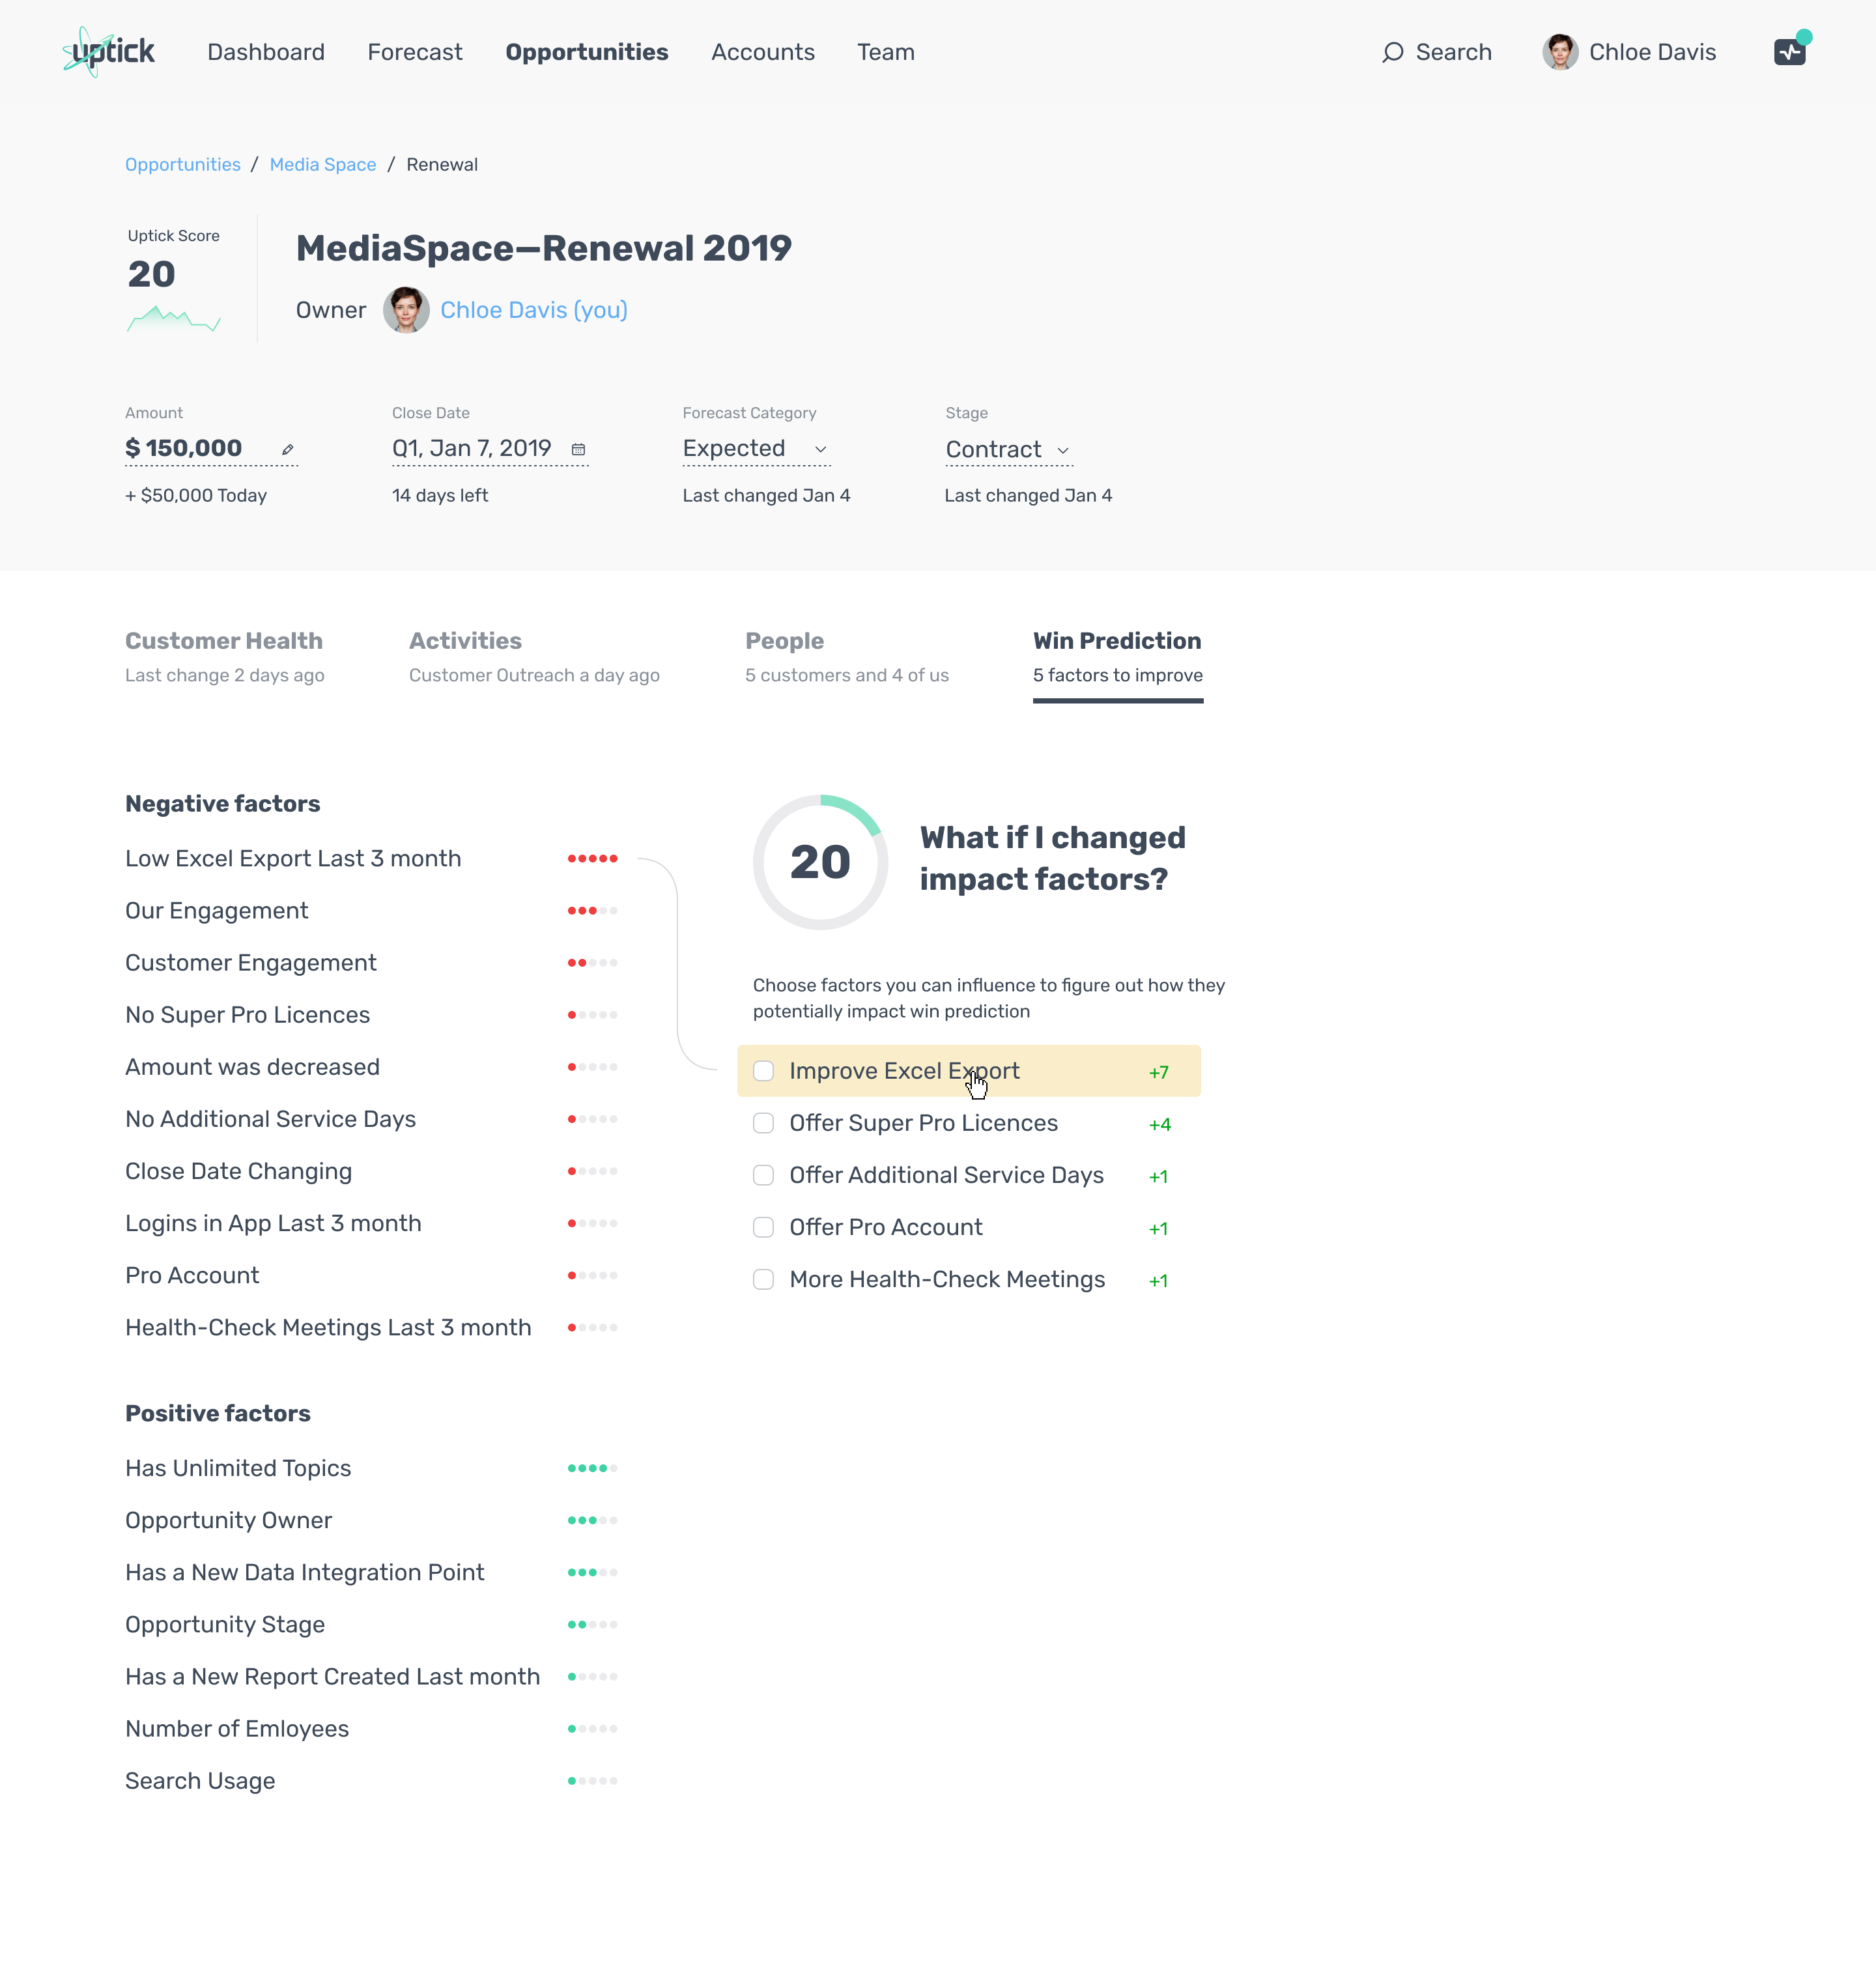The height and width of the screenshot is (1962, 1876).
Task: Open the activity pulse notifications icon
Action: point(1789,52)
